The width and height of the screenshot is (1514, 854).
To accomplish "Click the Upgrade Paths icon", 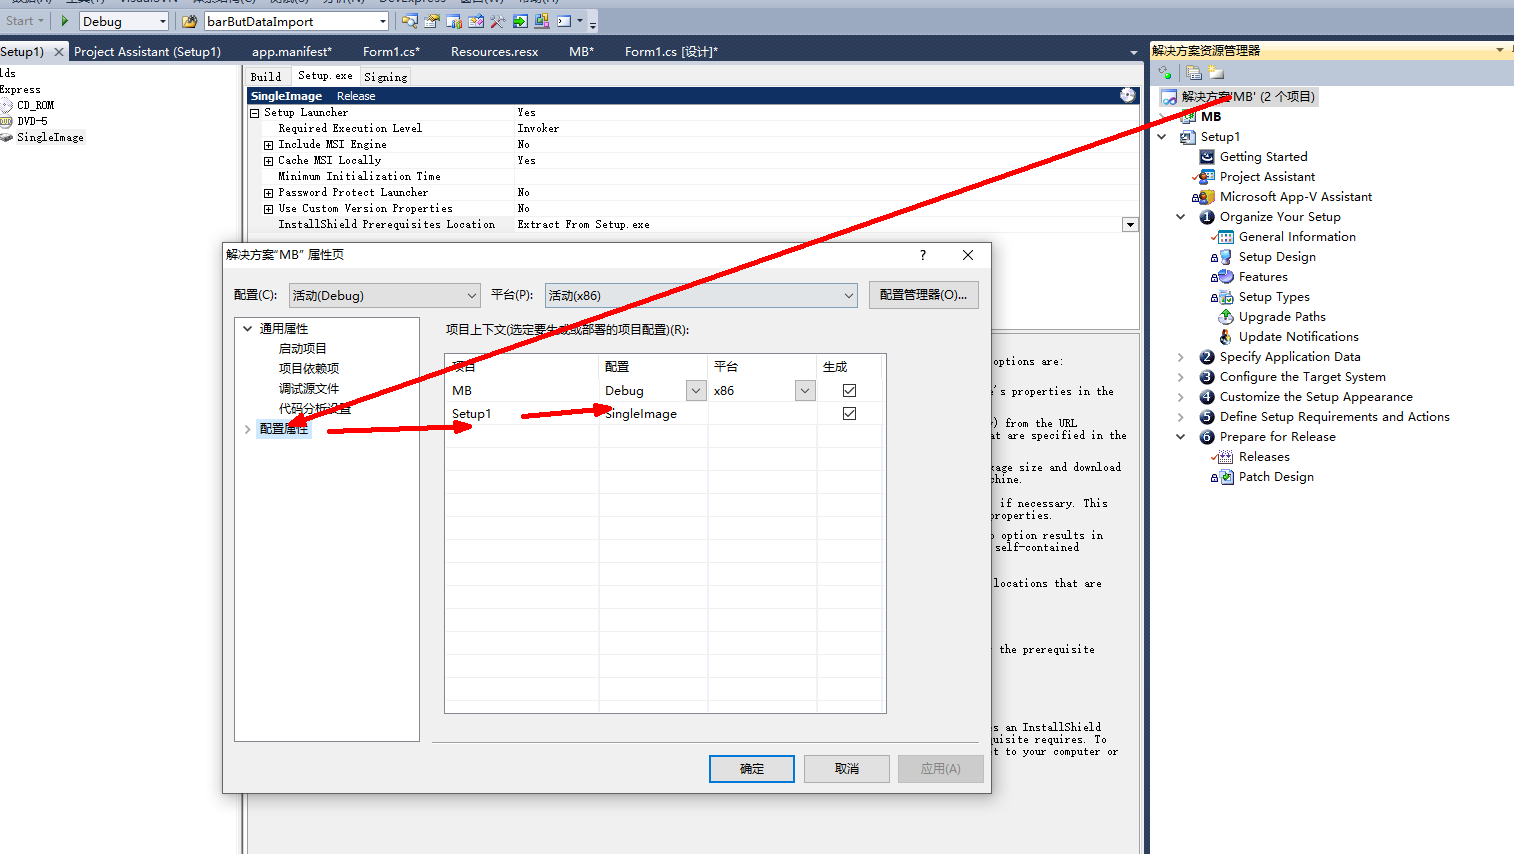I will click(1226, 317).
